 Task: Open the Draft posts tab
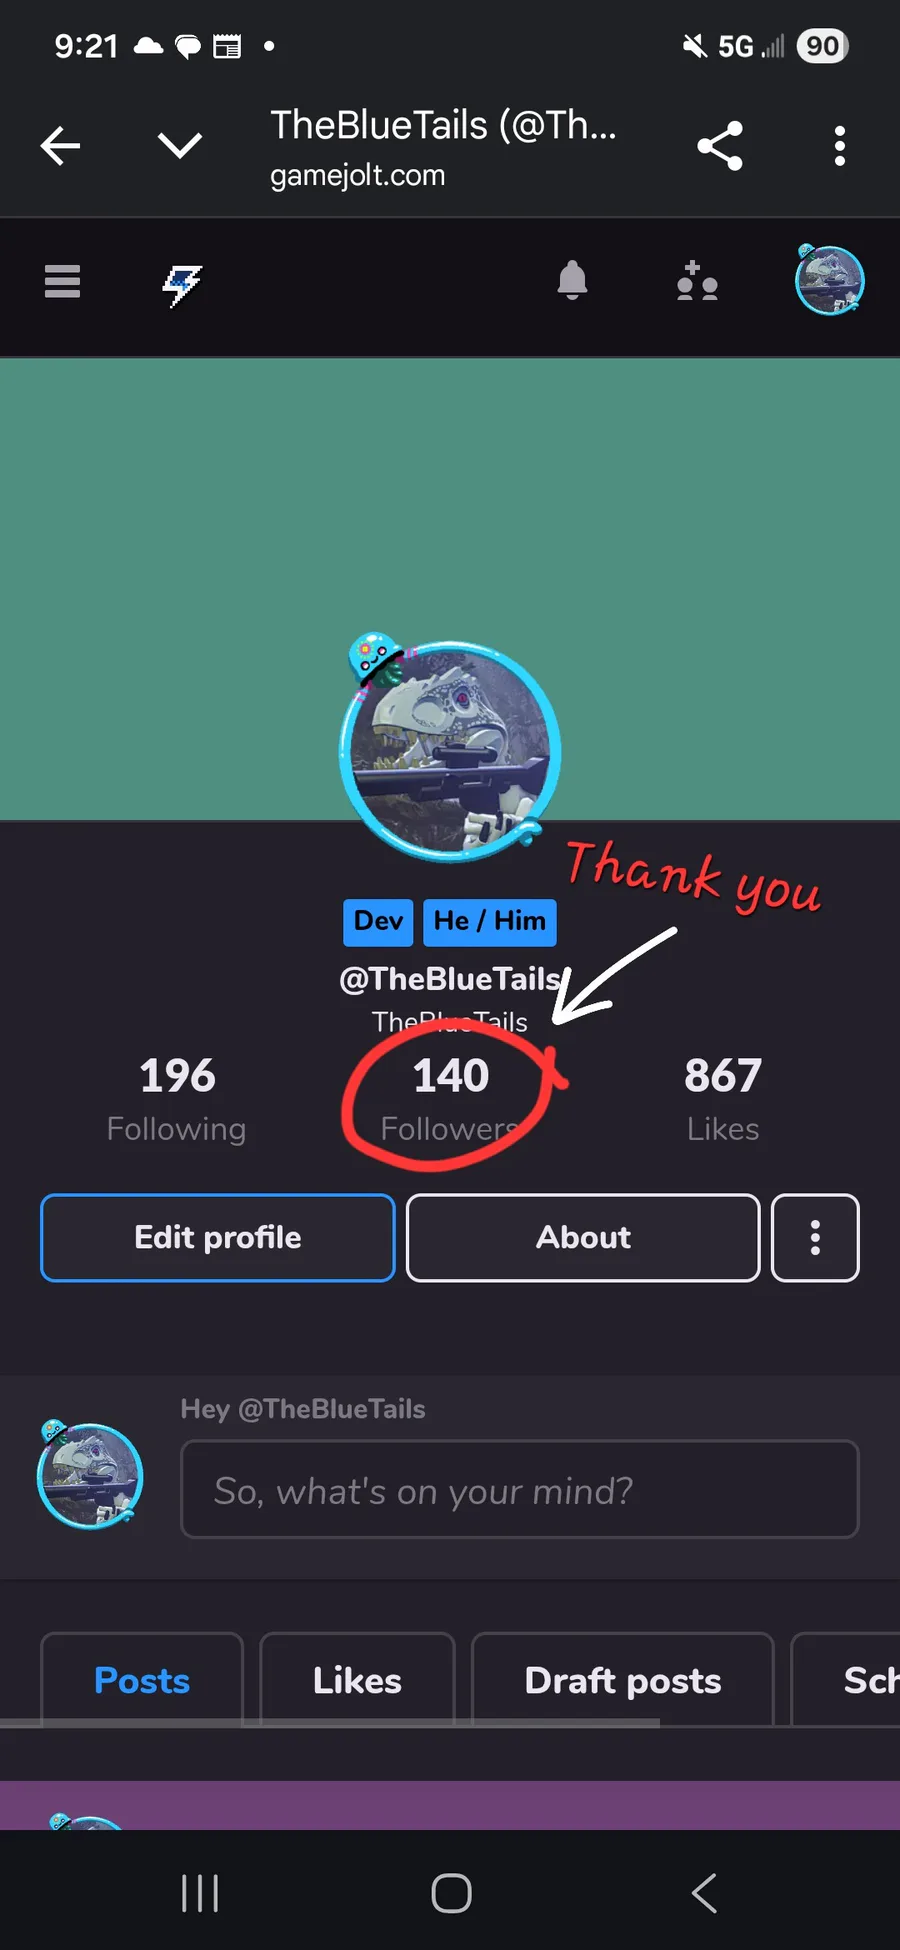(x=622, y=1680)
